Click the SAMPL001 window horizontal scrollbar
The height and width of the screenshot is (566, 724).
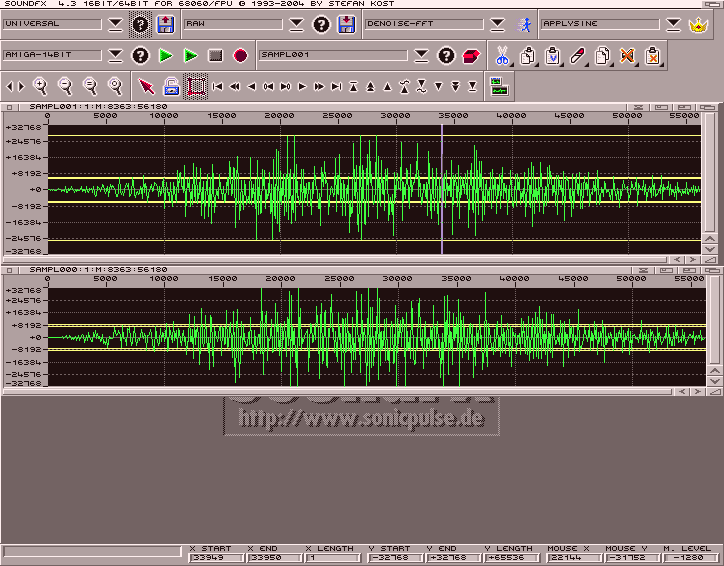(x=335, y=260)
